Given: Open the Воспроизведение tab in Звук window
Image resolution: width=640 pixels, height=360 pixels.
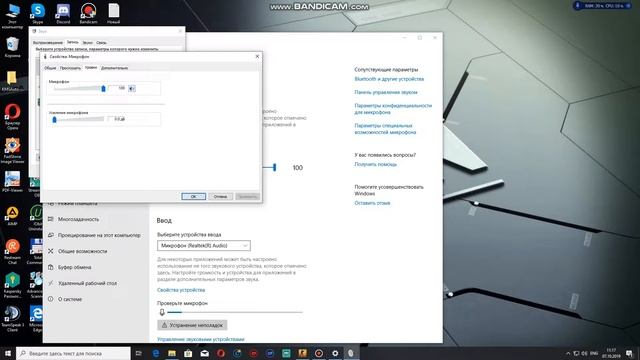Looking at the screenshot, I should [x=48, y=42].
